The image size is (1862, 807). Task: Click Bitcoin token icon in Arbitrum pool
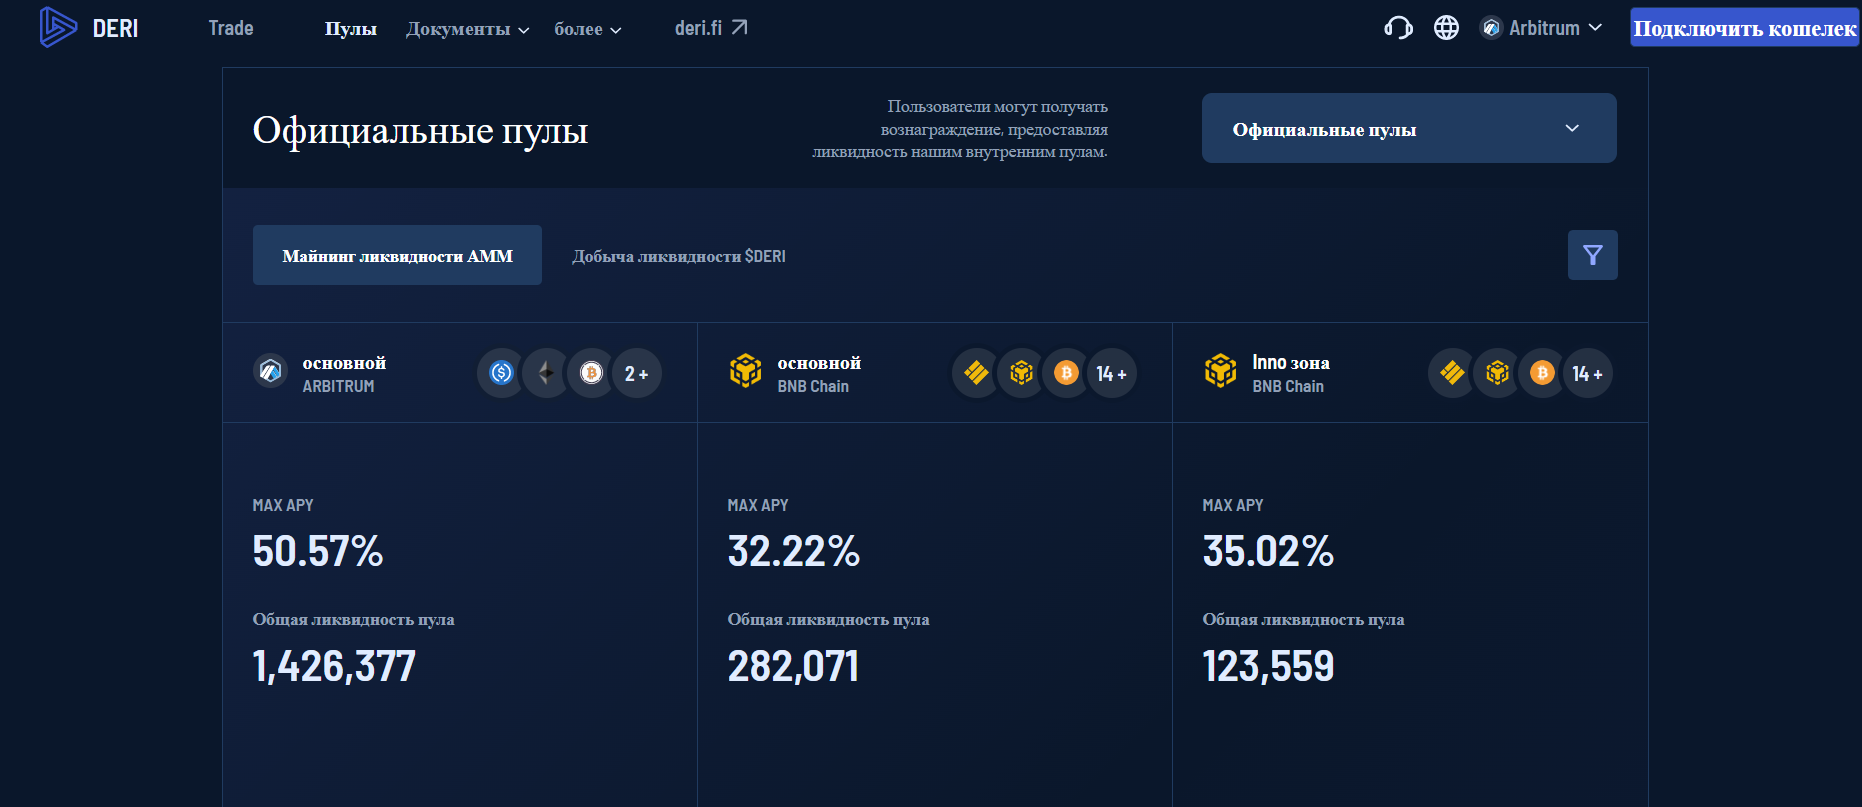(x=591, y=373)
